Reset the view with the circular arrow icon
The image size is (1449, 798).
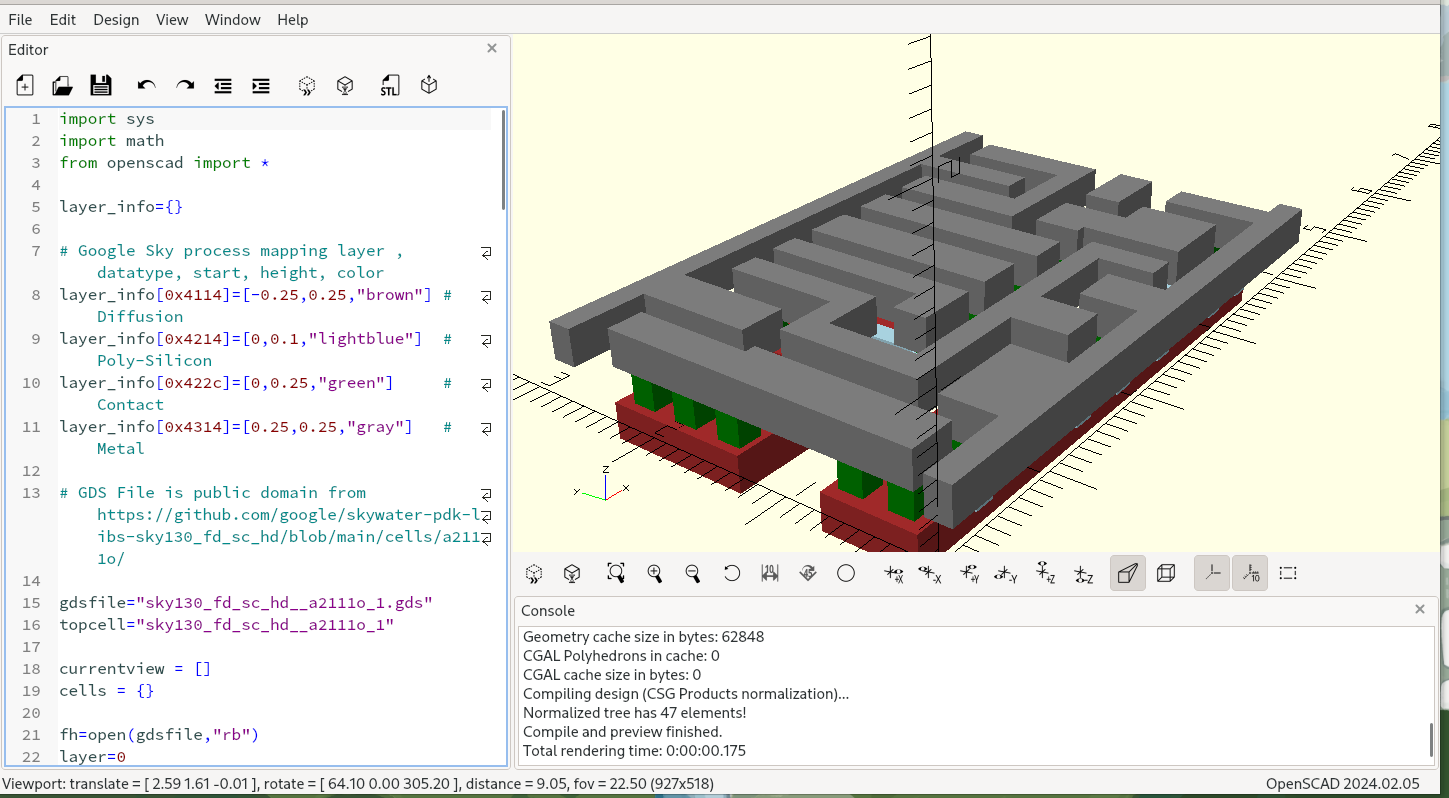click(732, 573)
